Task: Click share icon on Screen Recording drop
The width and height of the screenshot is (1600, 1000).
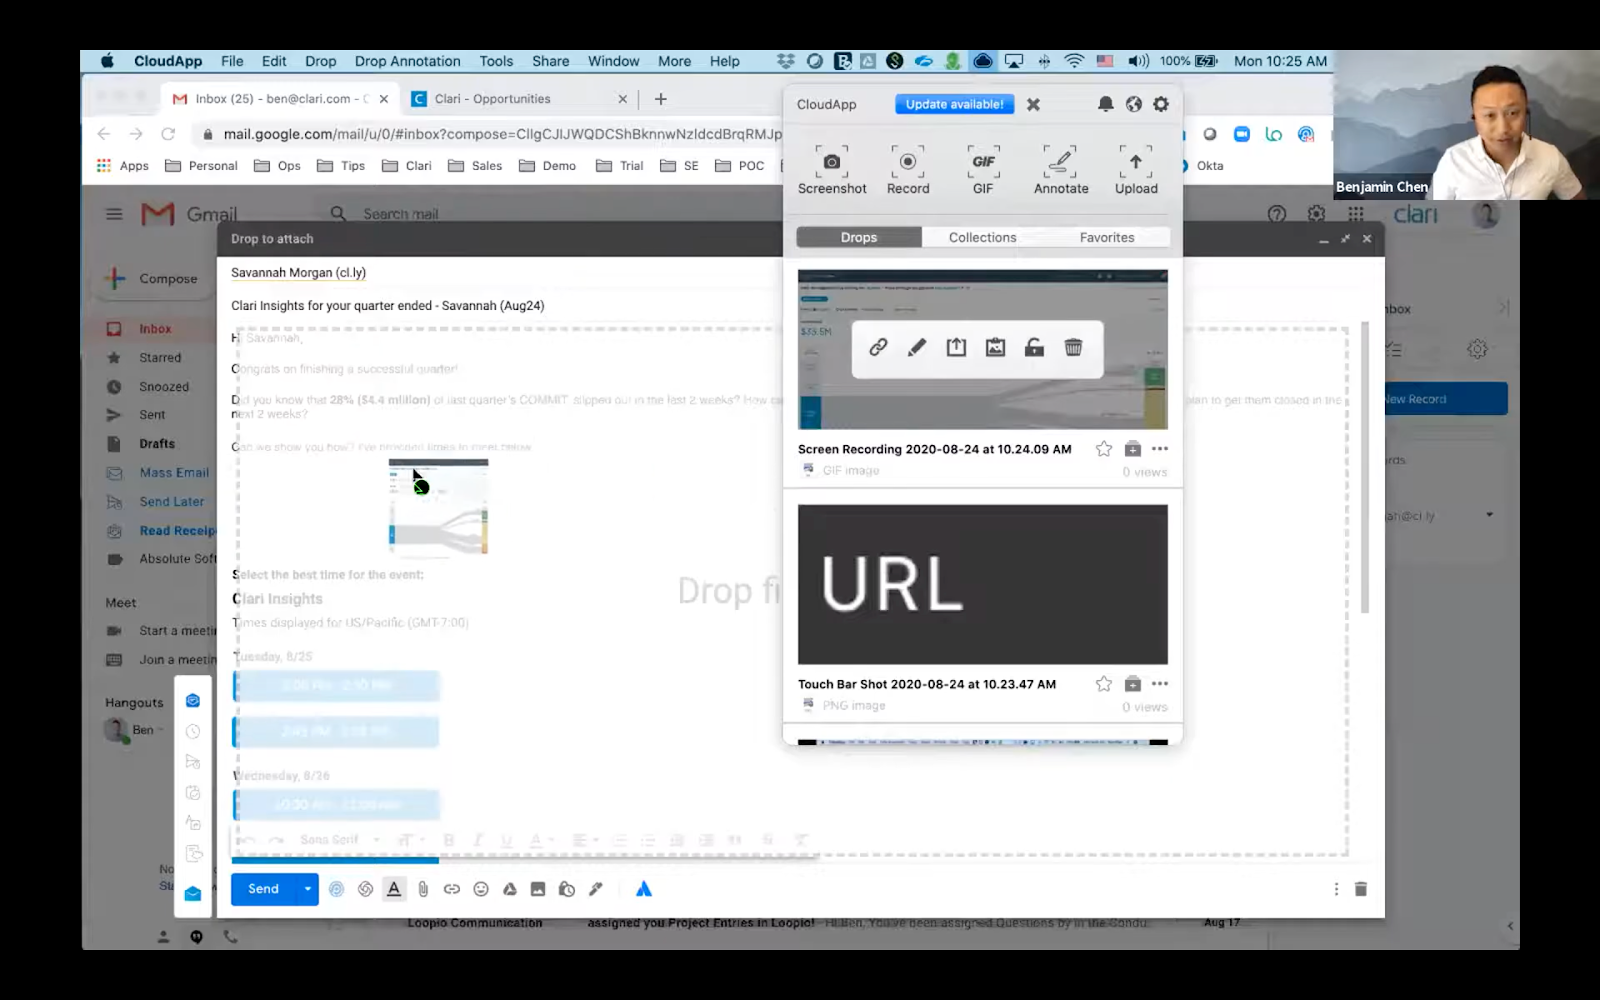Action: click(956, 347)
